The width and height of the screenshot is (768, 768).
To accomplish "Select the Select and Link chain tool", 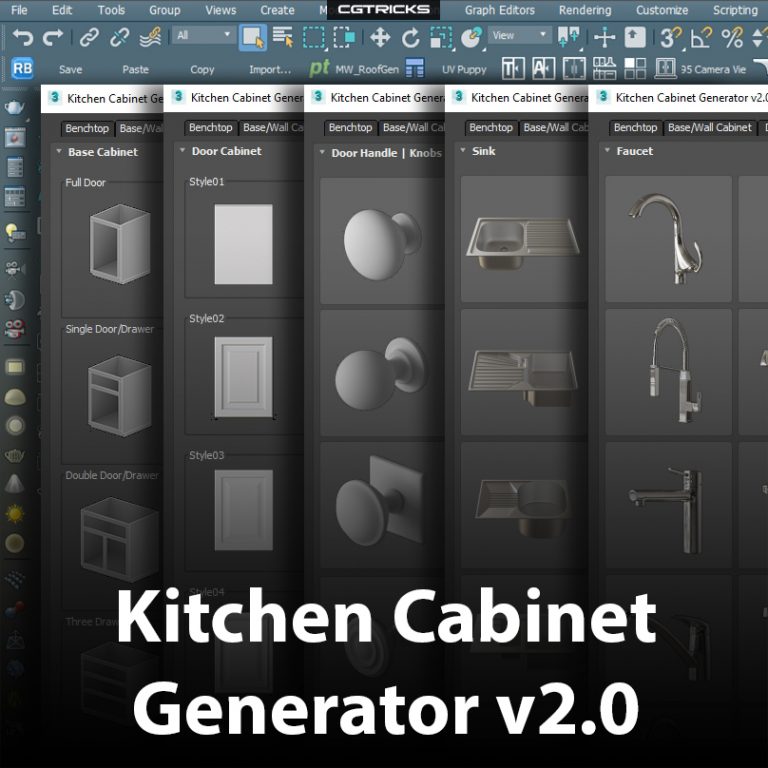I will point(90,38).
